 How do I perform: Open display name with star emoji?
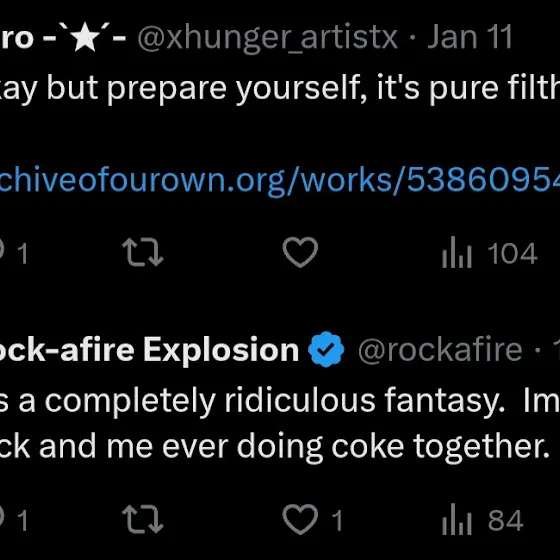63,38
